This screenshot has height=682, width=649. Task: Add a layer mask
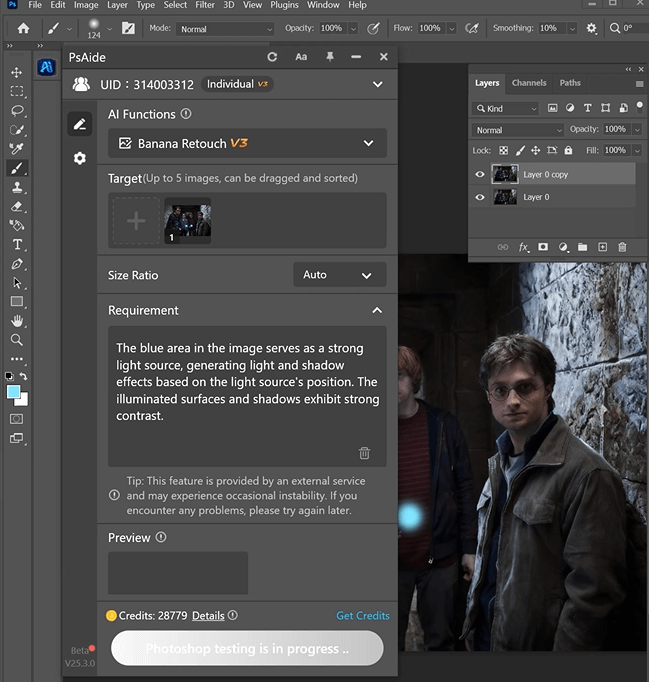click(x=543, y=247)
